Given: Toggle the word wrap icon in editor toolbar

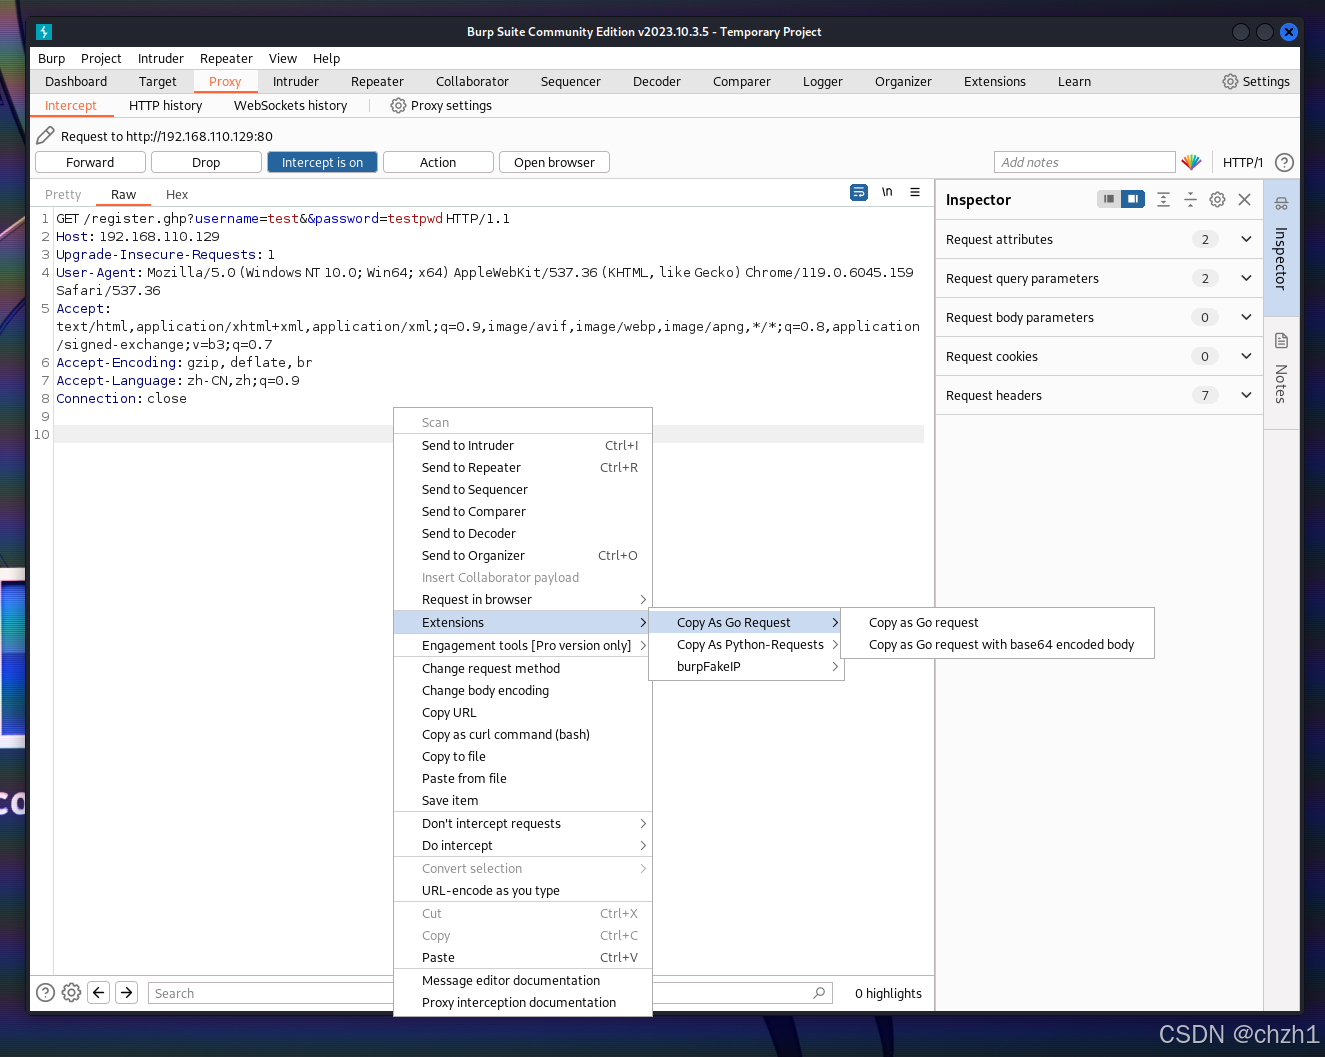Looking at the screenshot, I should tap(859, 192).
